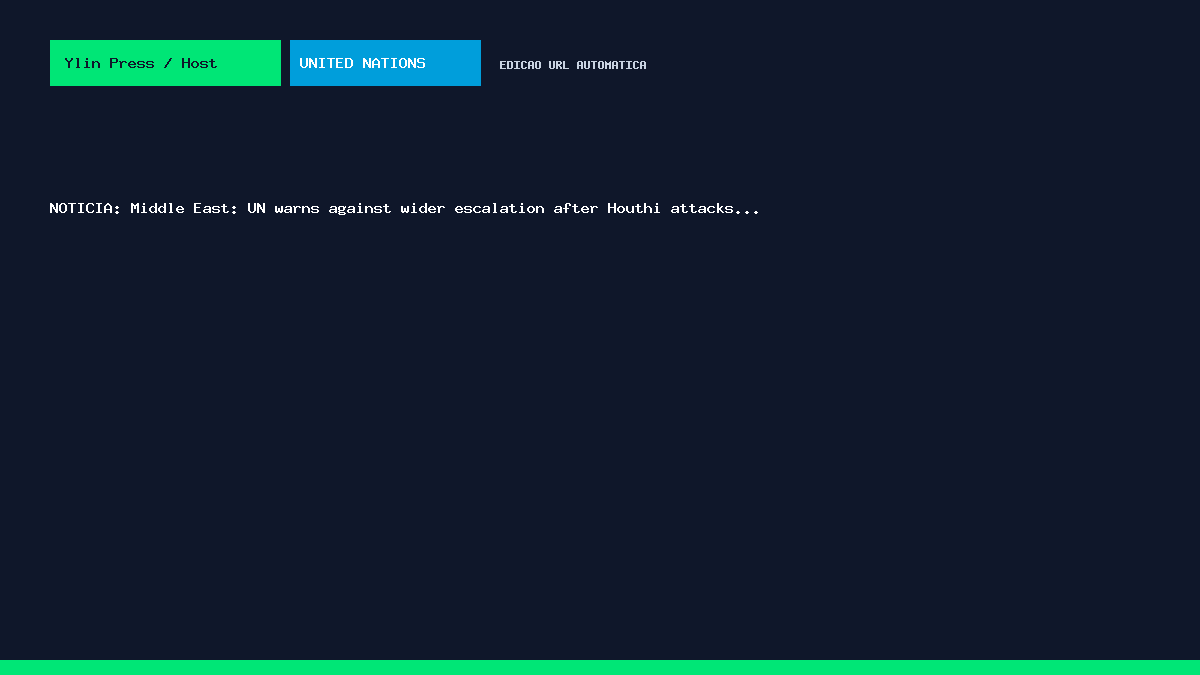This screenshot has width=1200, height=675.
Task: Open the Middle East news headline
Action: pos(404,208)
